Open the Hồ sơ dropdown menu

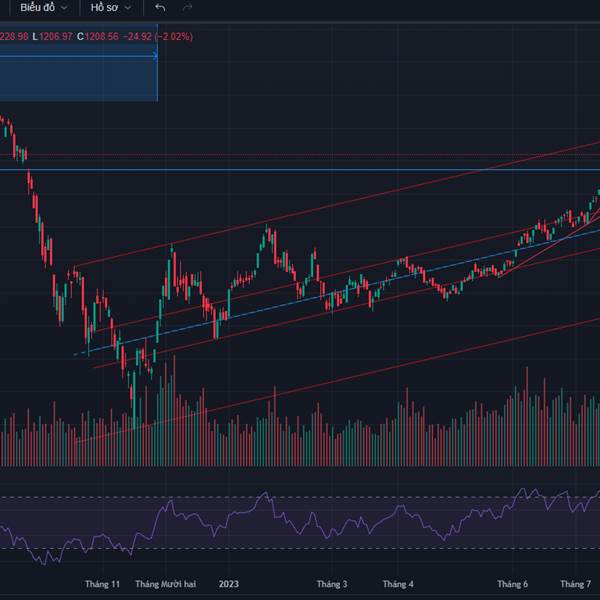coord(111,7)
